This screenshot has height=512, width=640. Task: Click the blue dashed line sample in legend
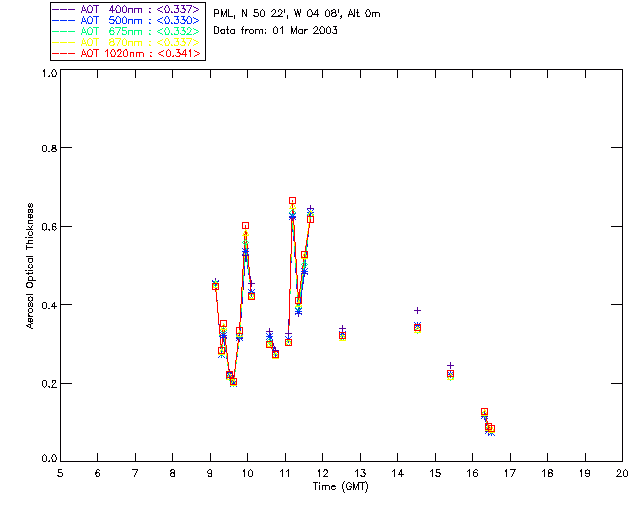point(64,20)
